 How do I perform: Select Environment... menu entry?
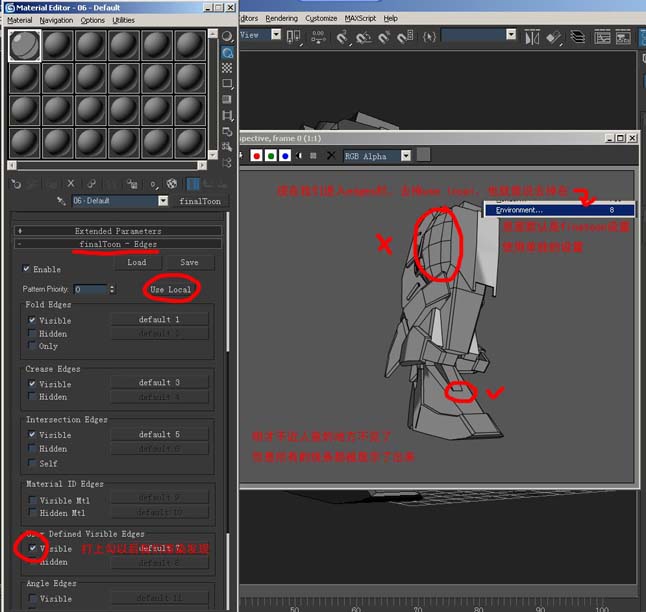click(x=559, y=210)
